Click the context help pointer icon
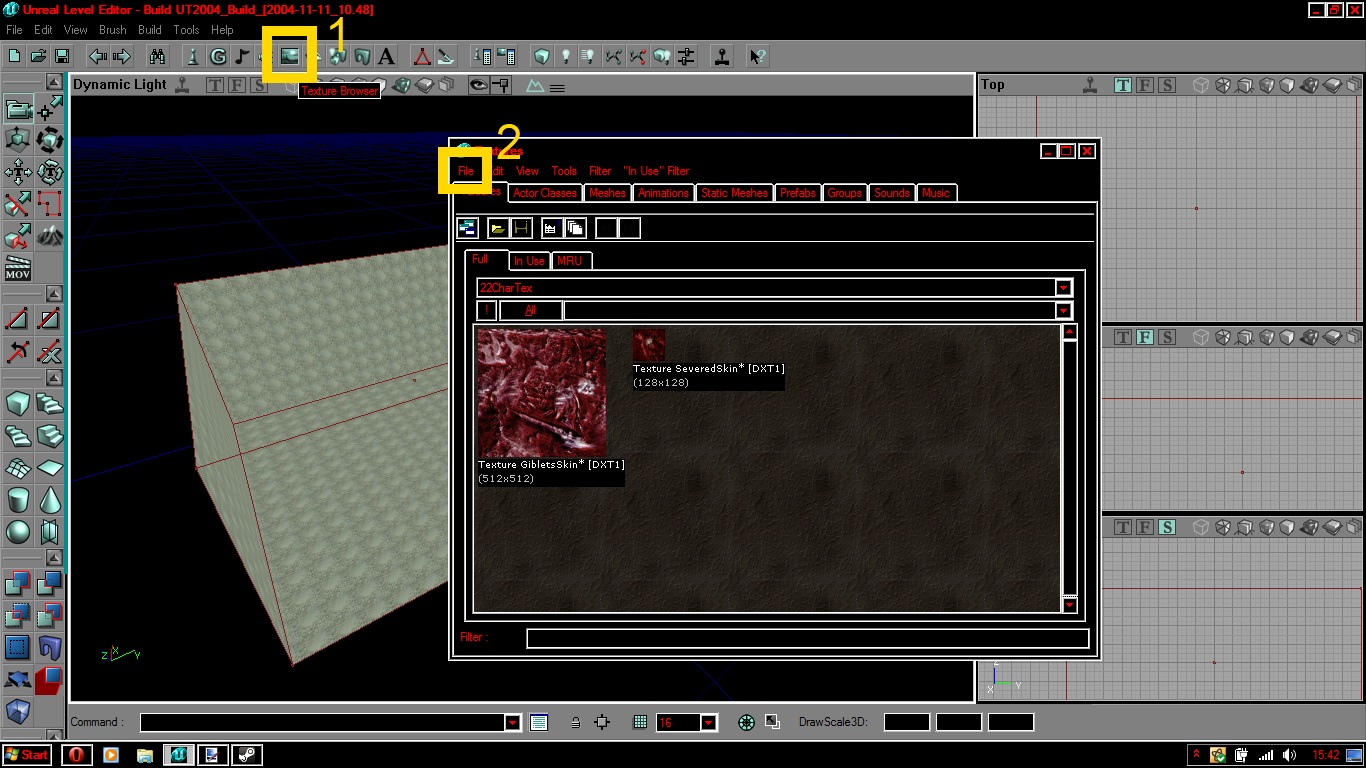 click(x=757, y=56)
